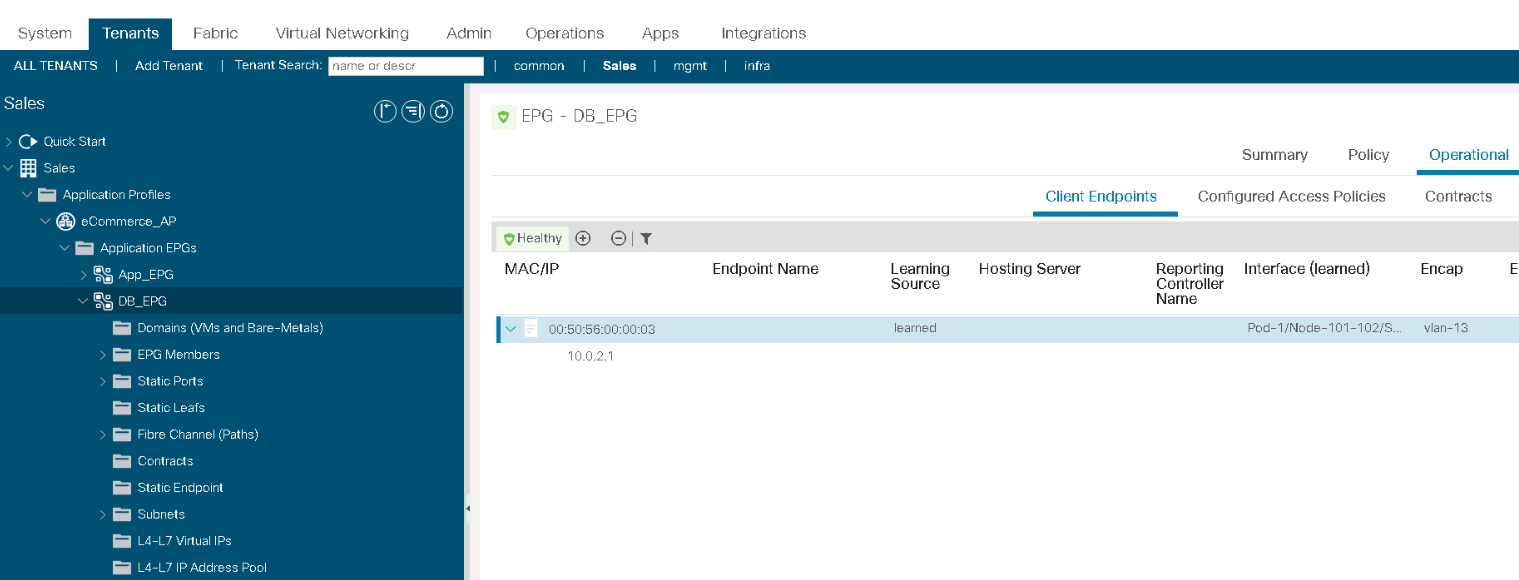Open the Apps menu tab
The image size is (1519, 580).
pos(660,33)
